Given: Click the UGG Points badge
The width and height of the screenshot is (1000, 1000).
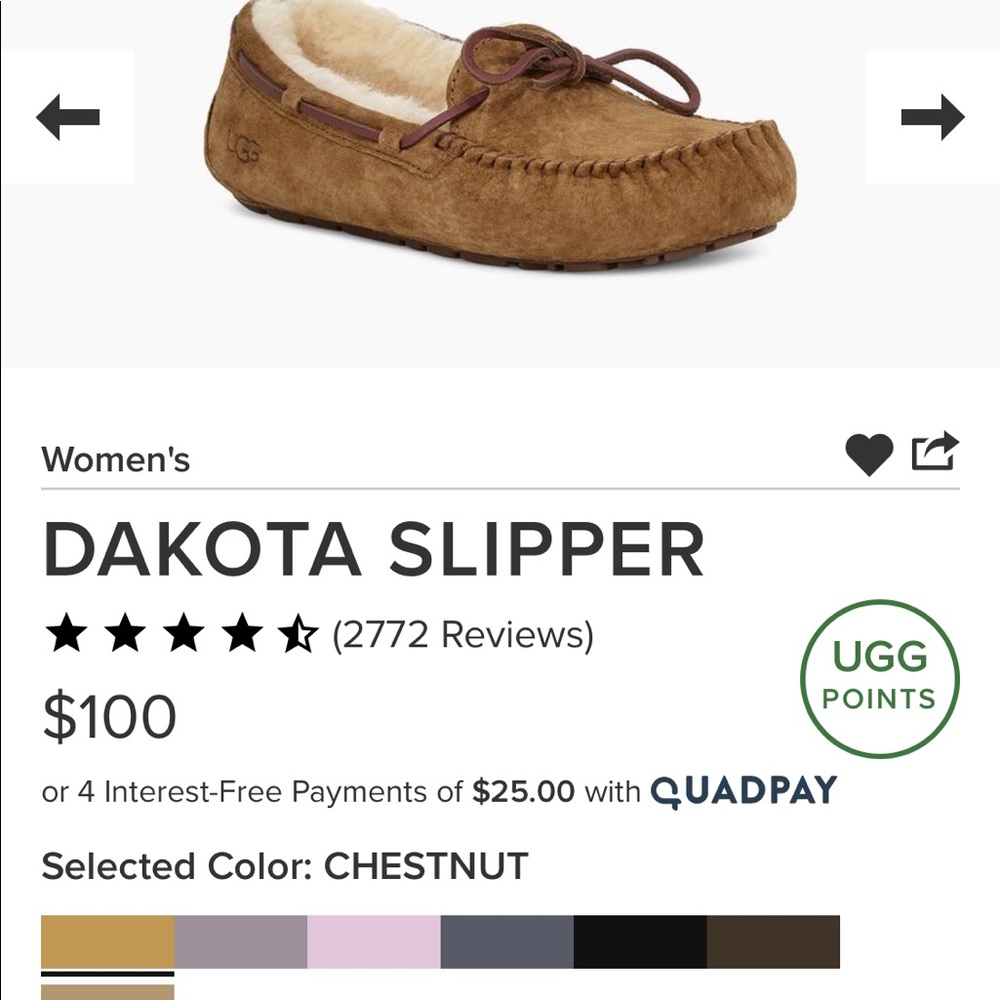Looking at the screenshot, I should coord(878,678).
